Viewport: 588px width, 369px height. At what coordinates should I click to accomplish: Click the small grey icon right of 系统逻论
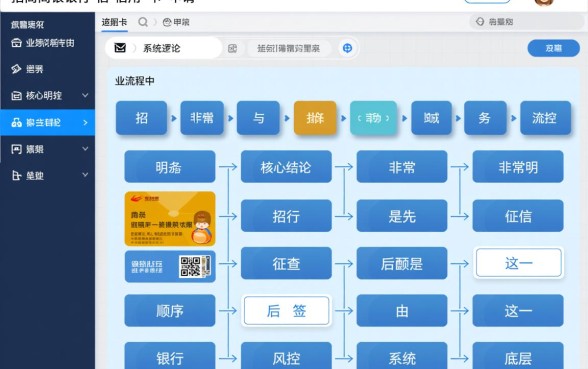tap(232, 48)
